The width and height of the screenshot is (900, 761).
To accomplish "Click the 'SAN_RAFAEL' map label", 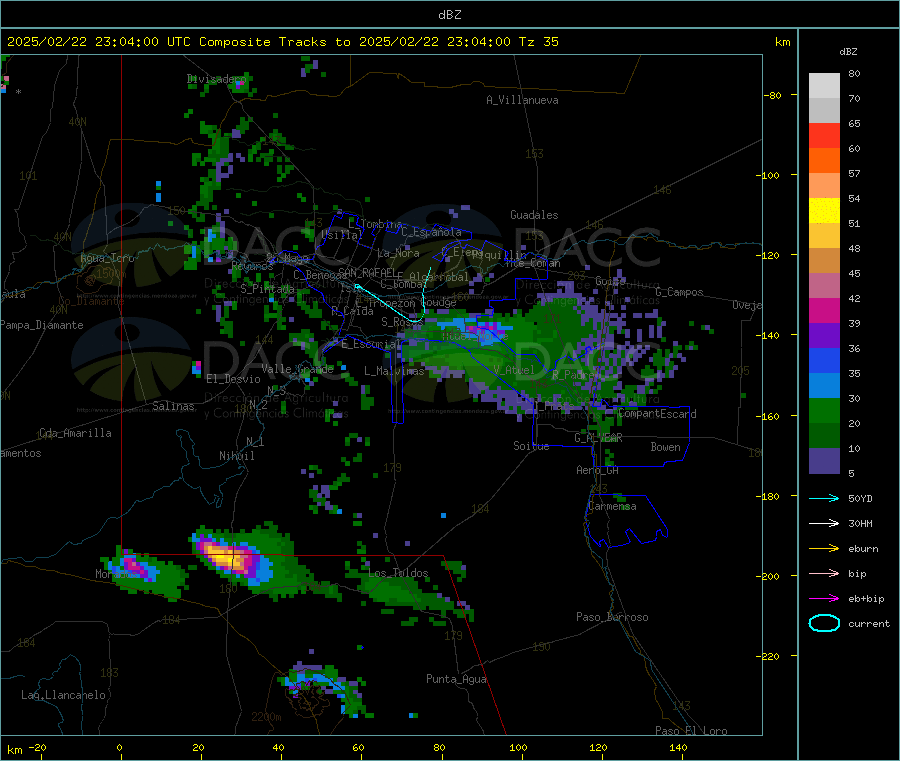I will pos(367,273).
